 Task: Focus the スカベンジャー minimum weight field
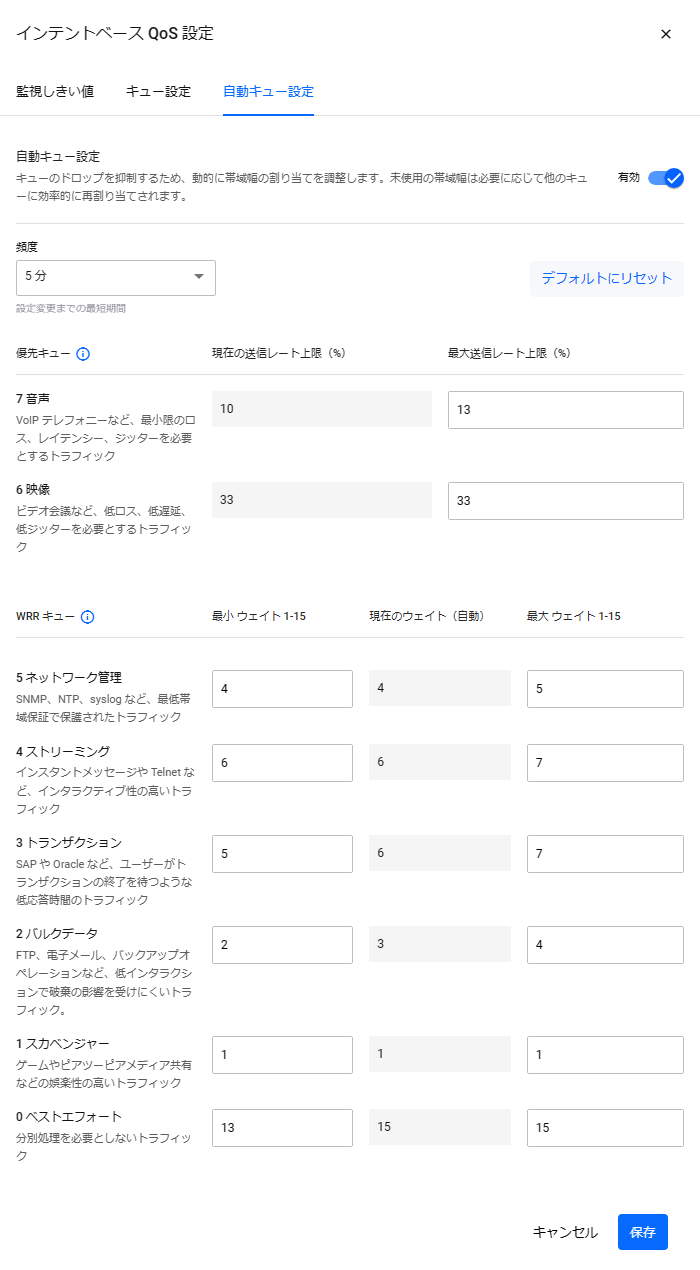(282, 1055)
